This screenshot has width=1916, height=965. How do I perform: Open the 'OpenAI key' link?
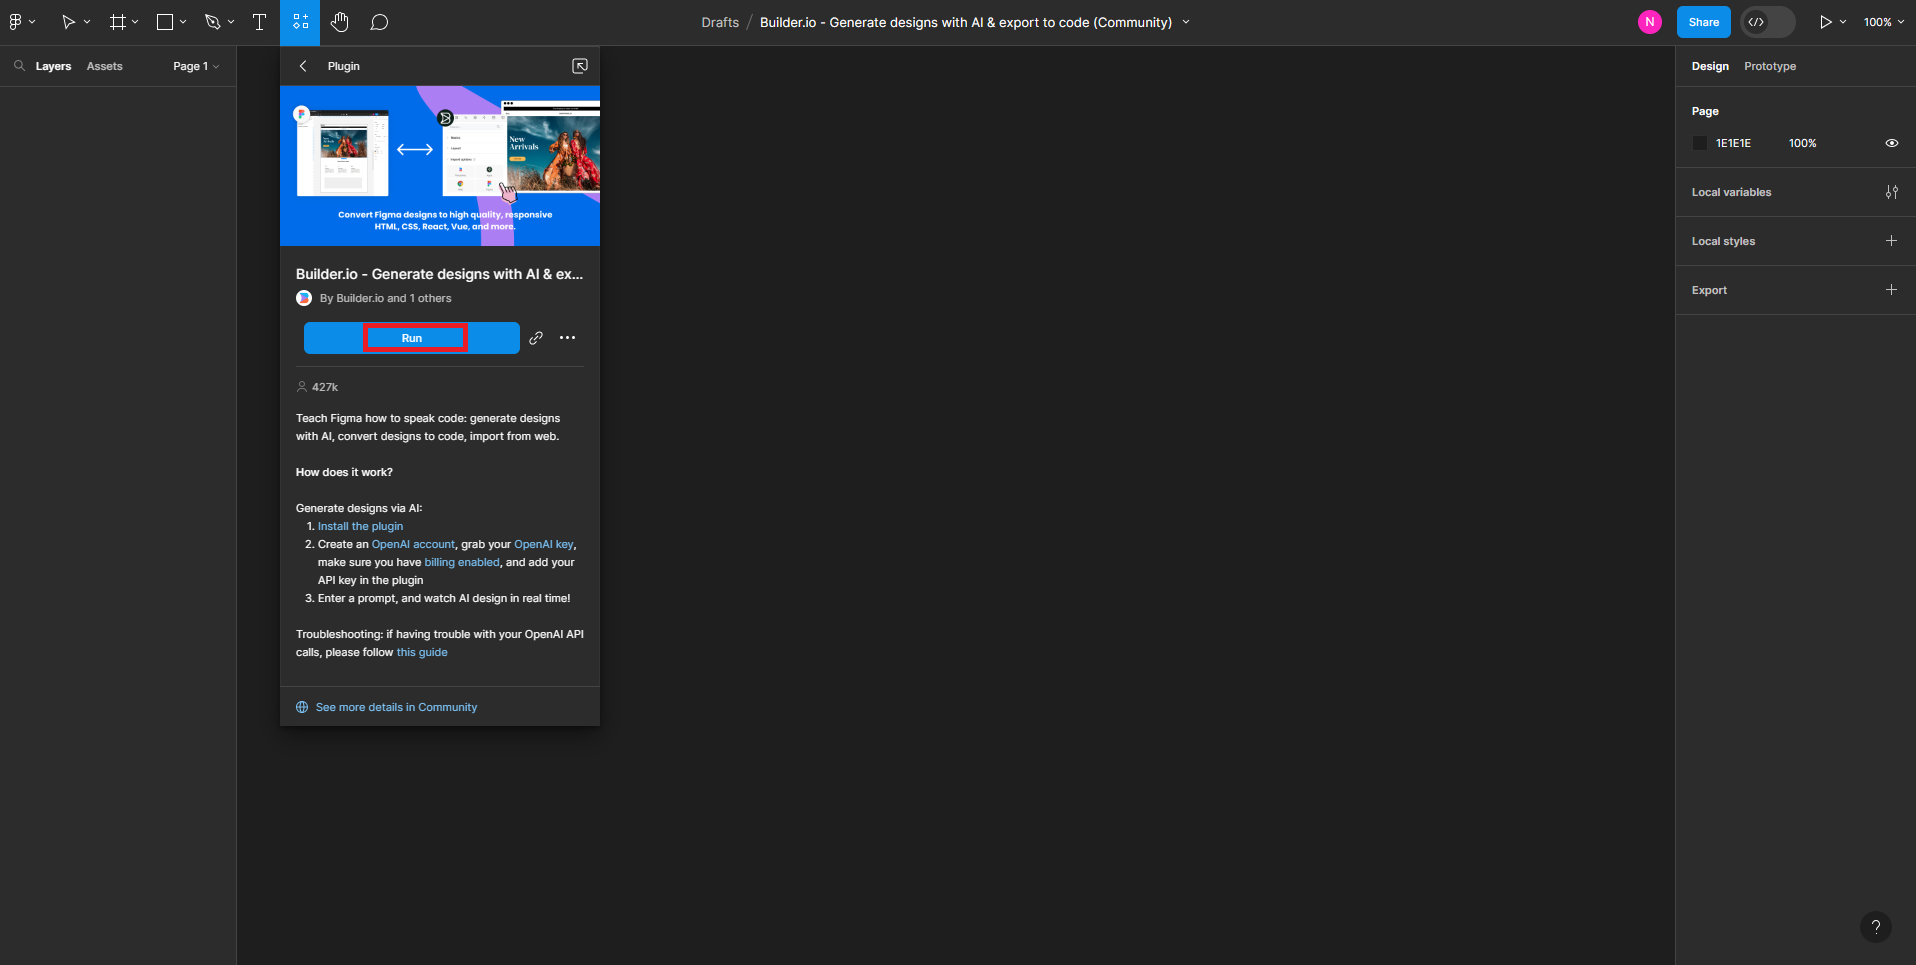pos(544,544)
